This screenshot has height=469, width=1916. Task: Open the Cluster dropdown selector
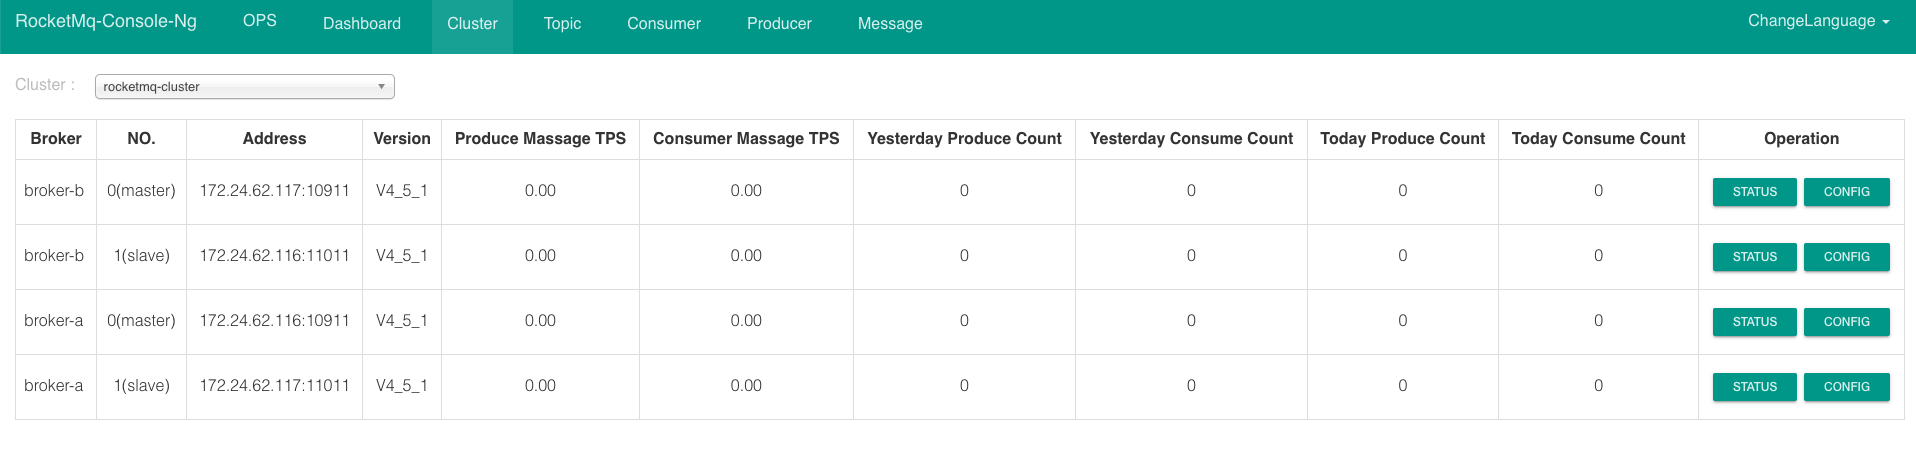(244, 87)
